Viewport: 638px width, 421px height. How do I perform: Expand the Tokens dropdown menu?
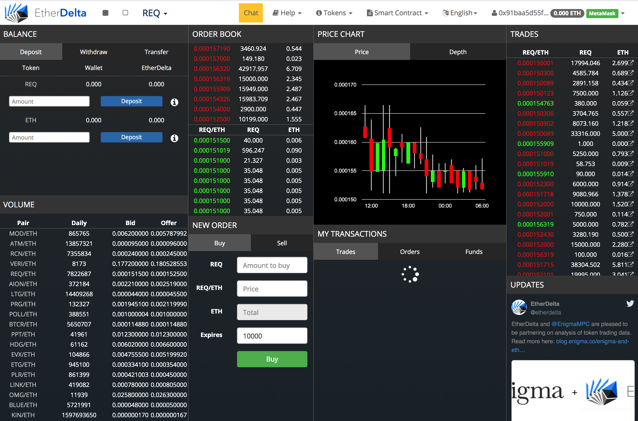pos(334,13)
